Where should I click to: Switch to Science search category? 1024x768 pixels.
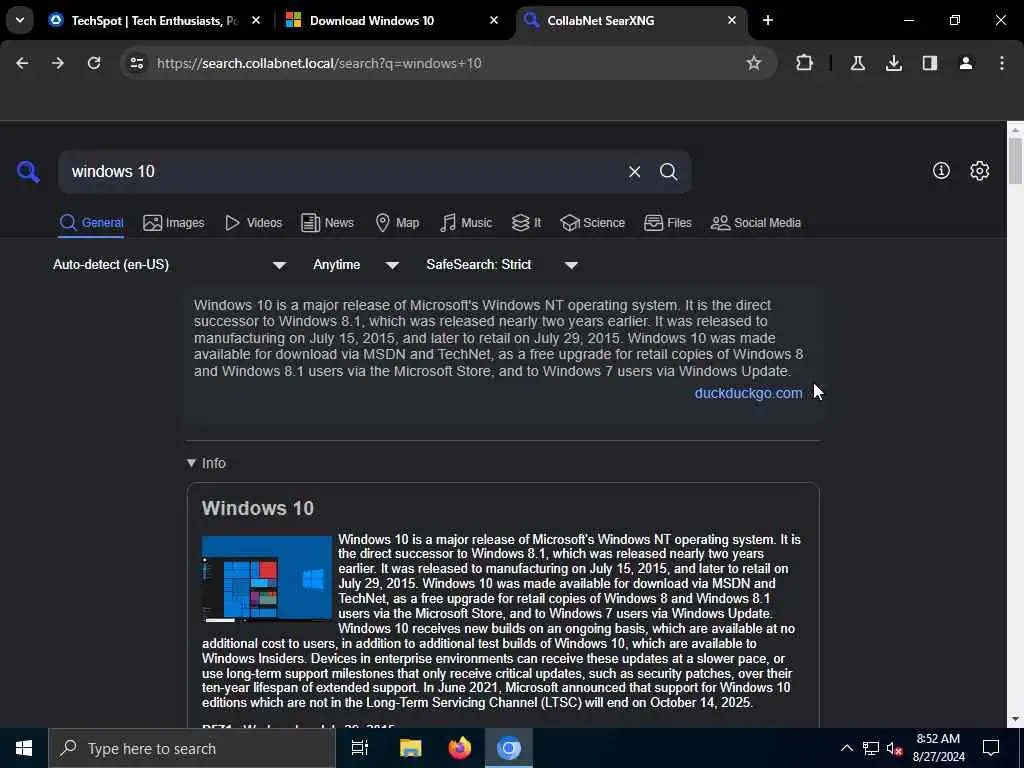click(592, 223)
